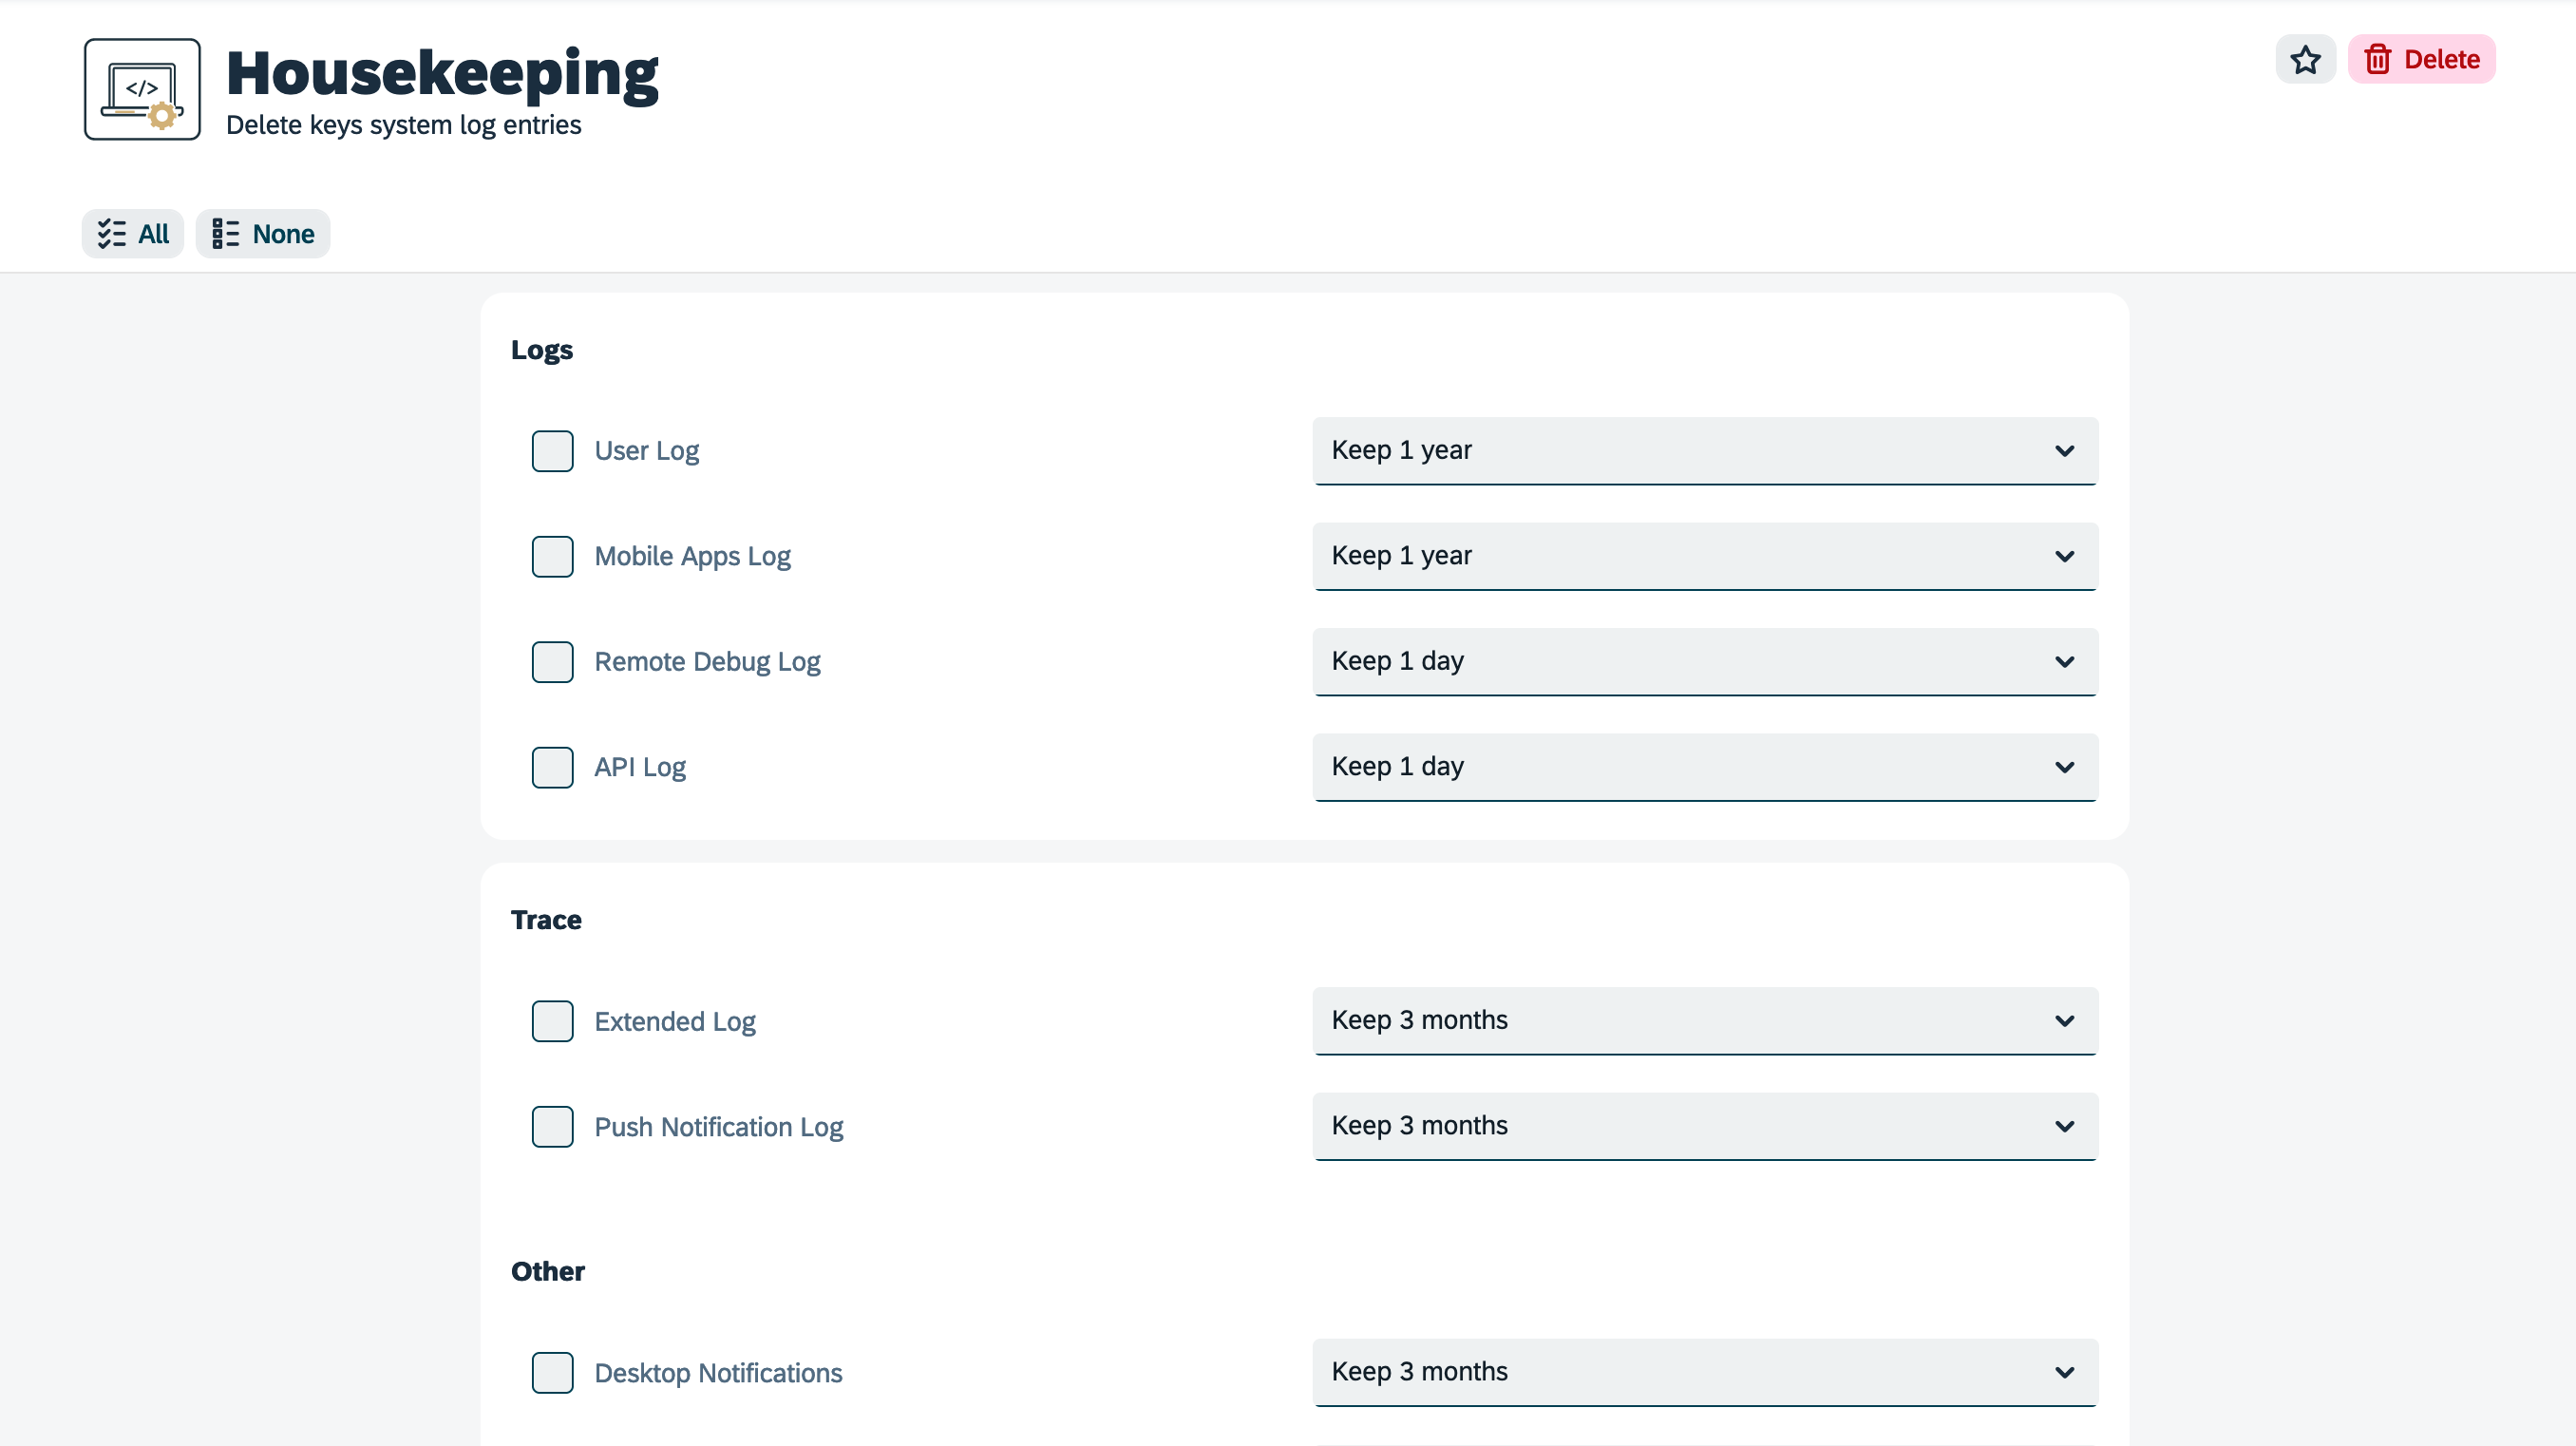Click the favorite star icon
This screenshot has height=1446, width=2576.
2305,60
